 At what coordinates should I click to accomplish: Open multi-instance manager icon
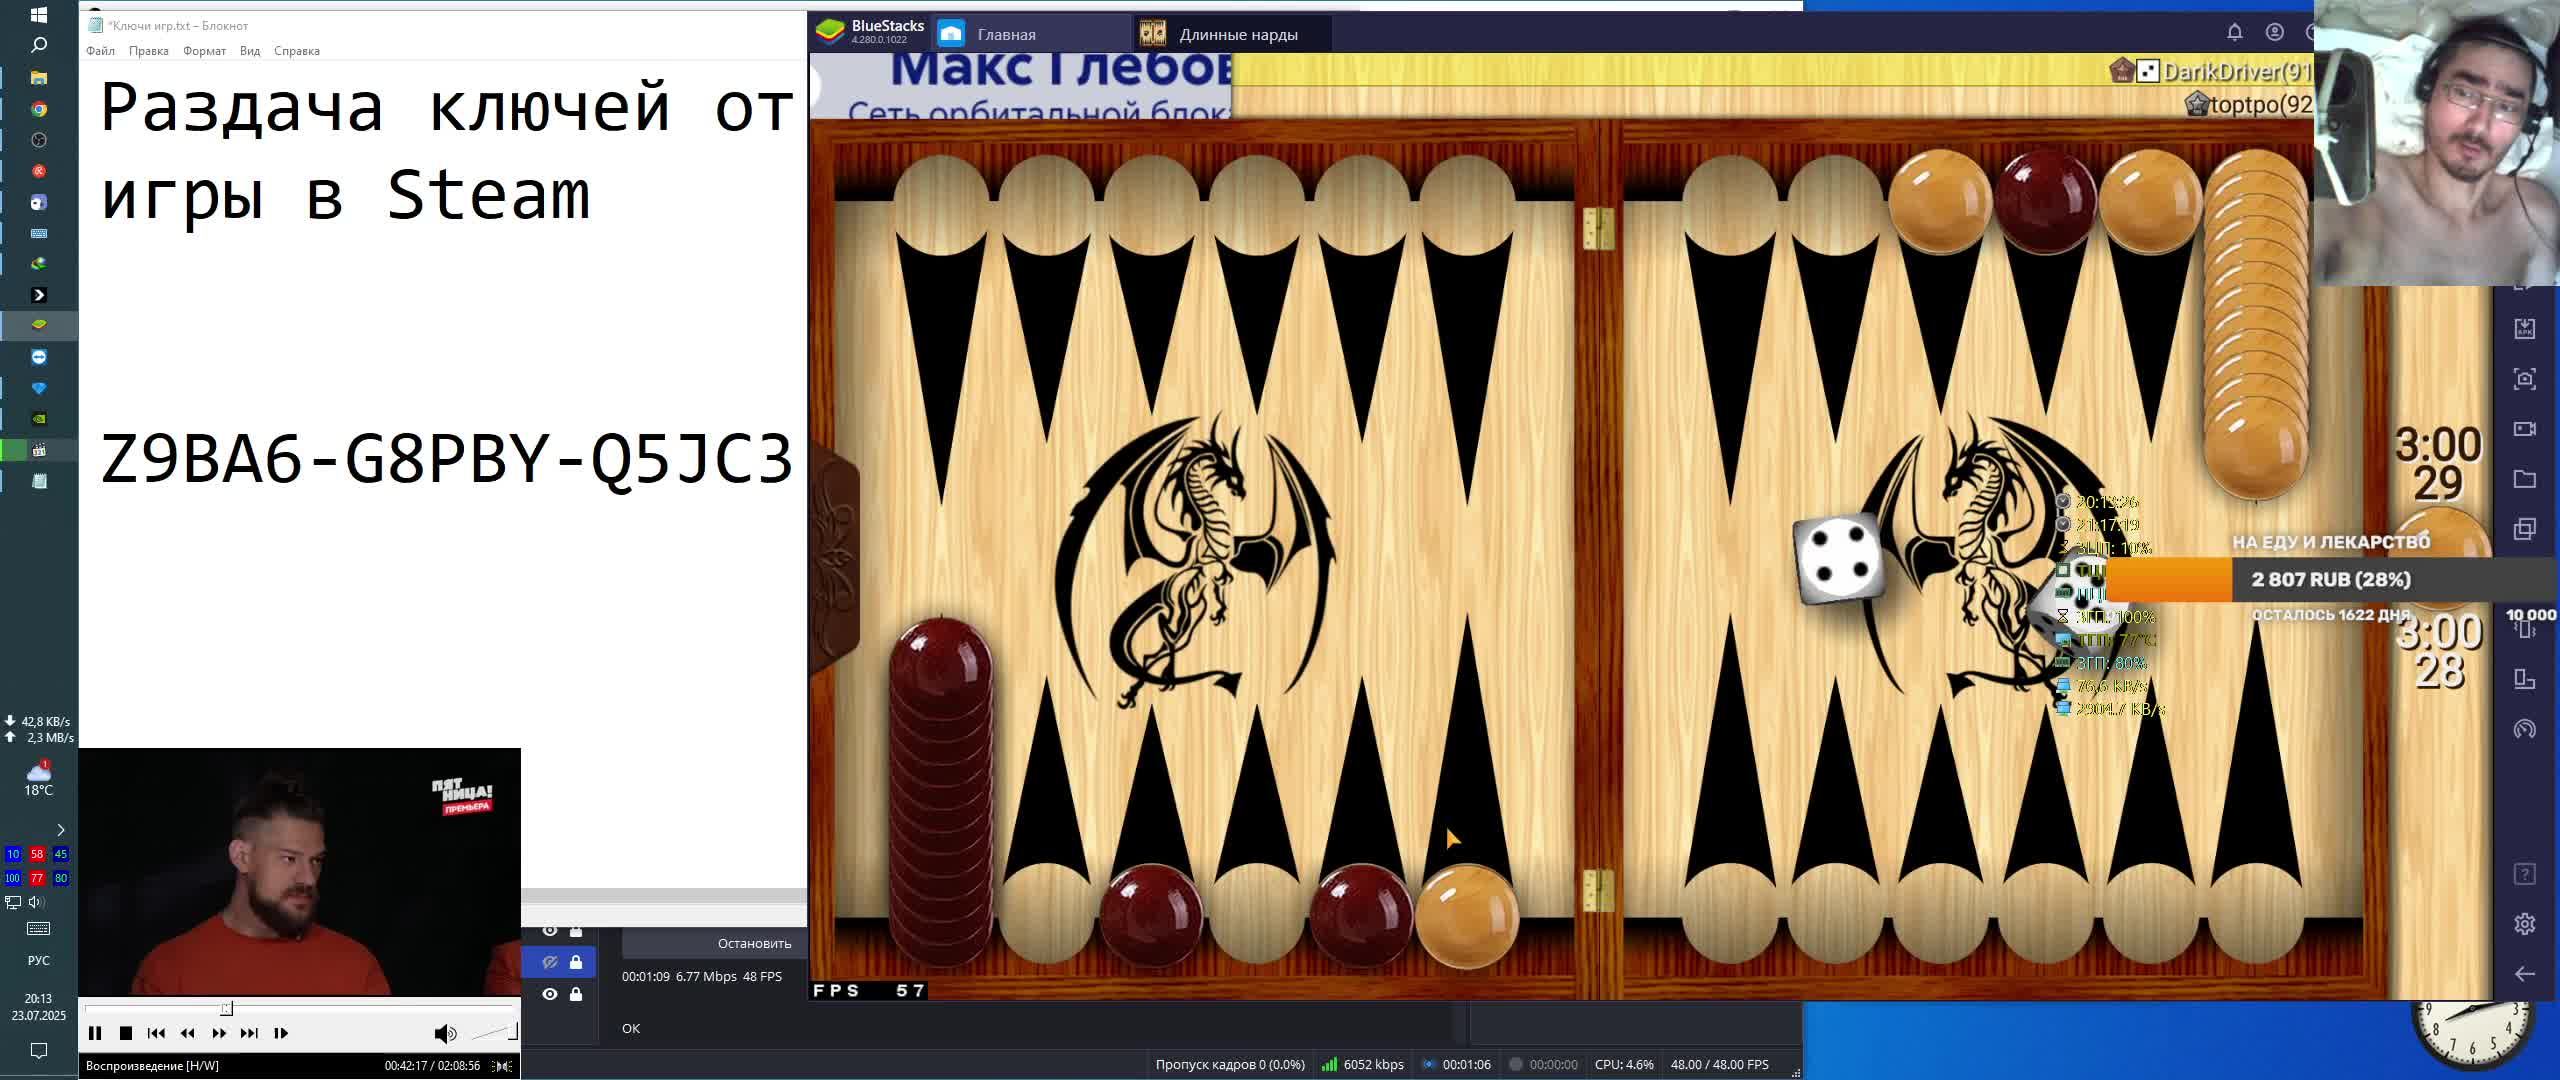[x=2524, y=529]
